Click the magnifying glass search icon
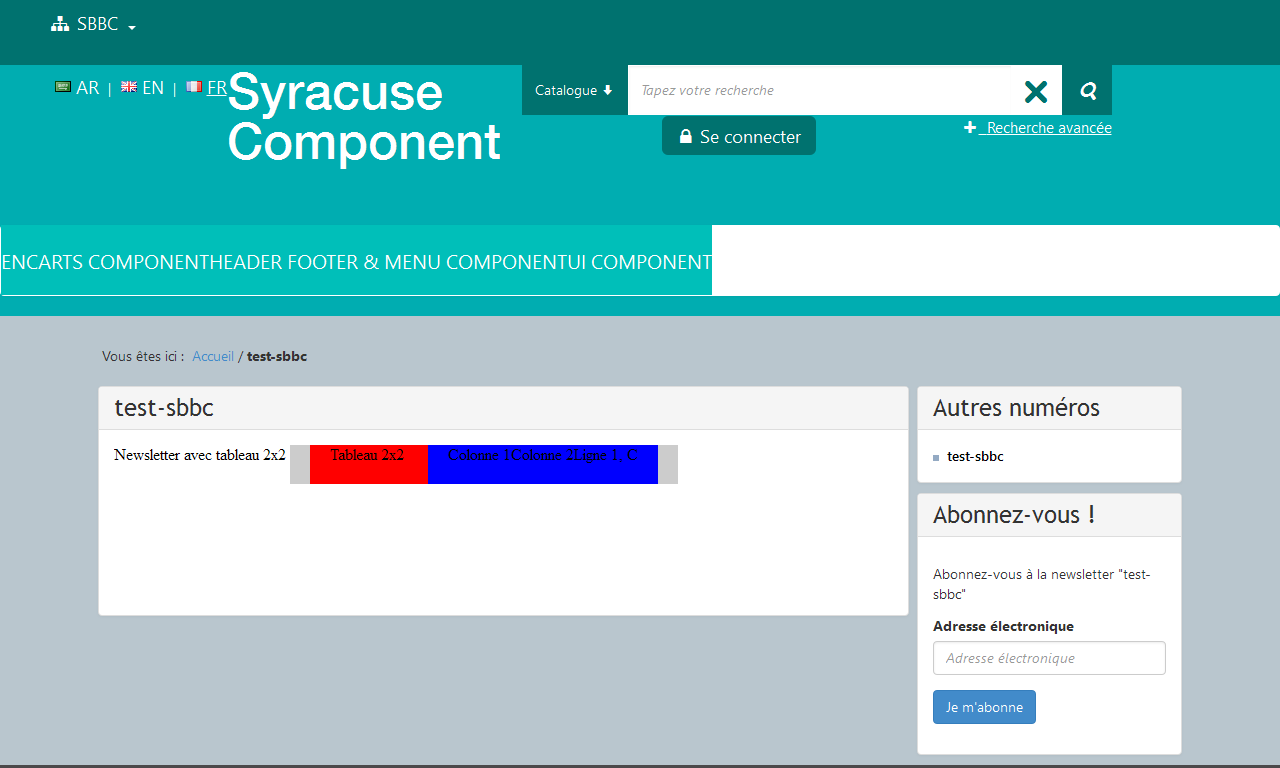Viewport: 1280px width, 768px height. tap(1088, 91)
